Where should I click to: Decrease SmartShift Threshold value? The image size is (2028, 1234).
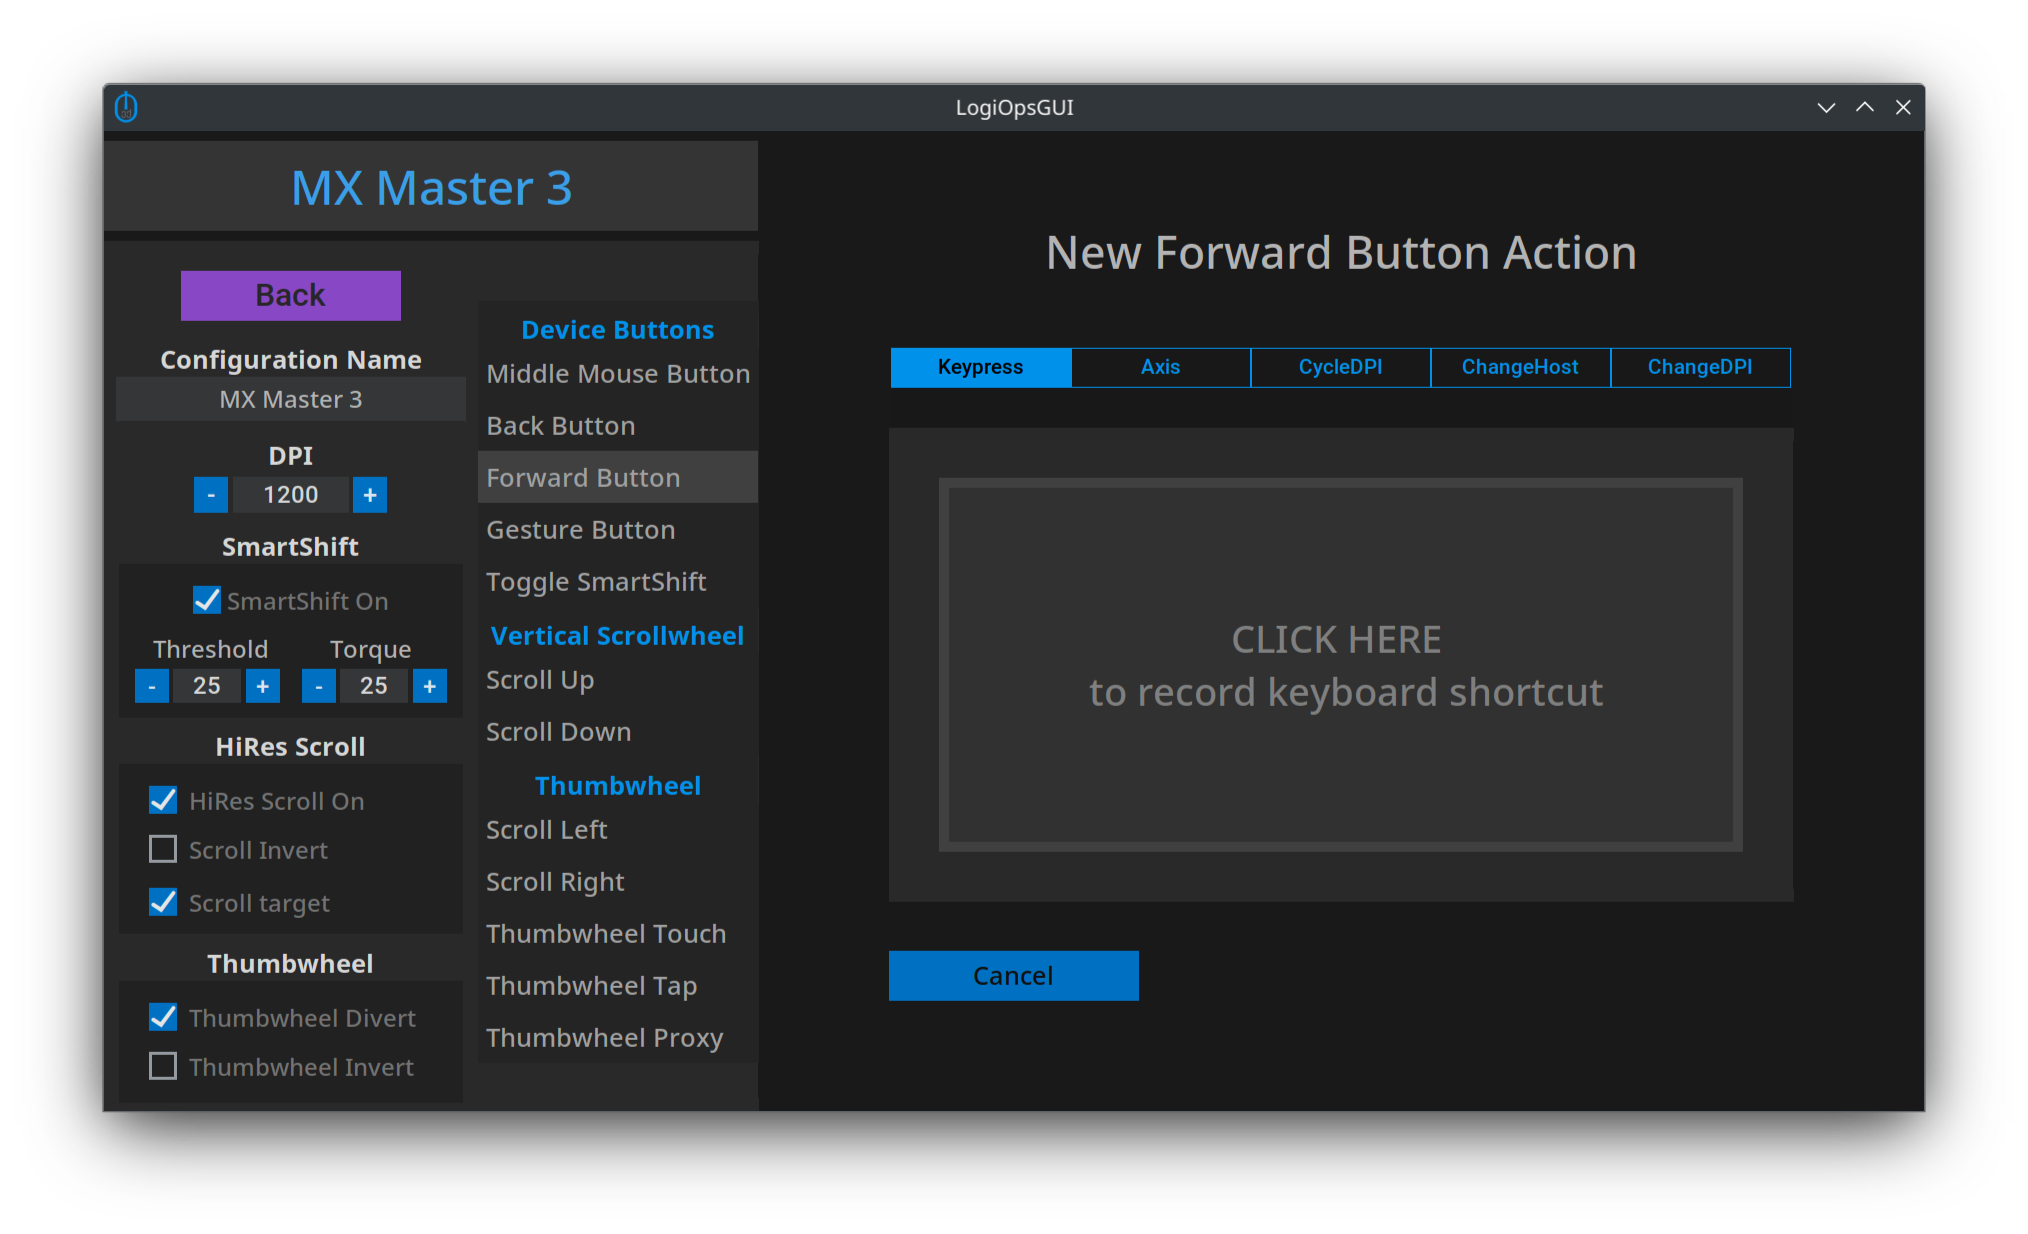[x=152, y=686]
